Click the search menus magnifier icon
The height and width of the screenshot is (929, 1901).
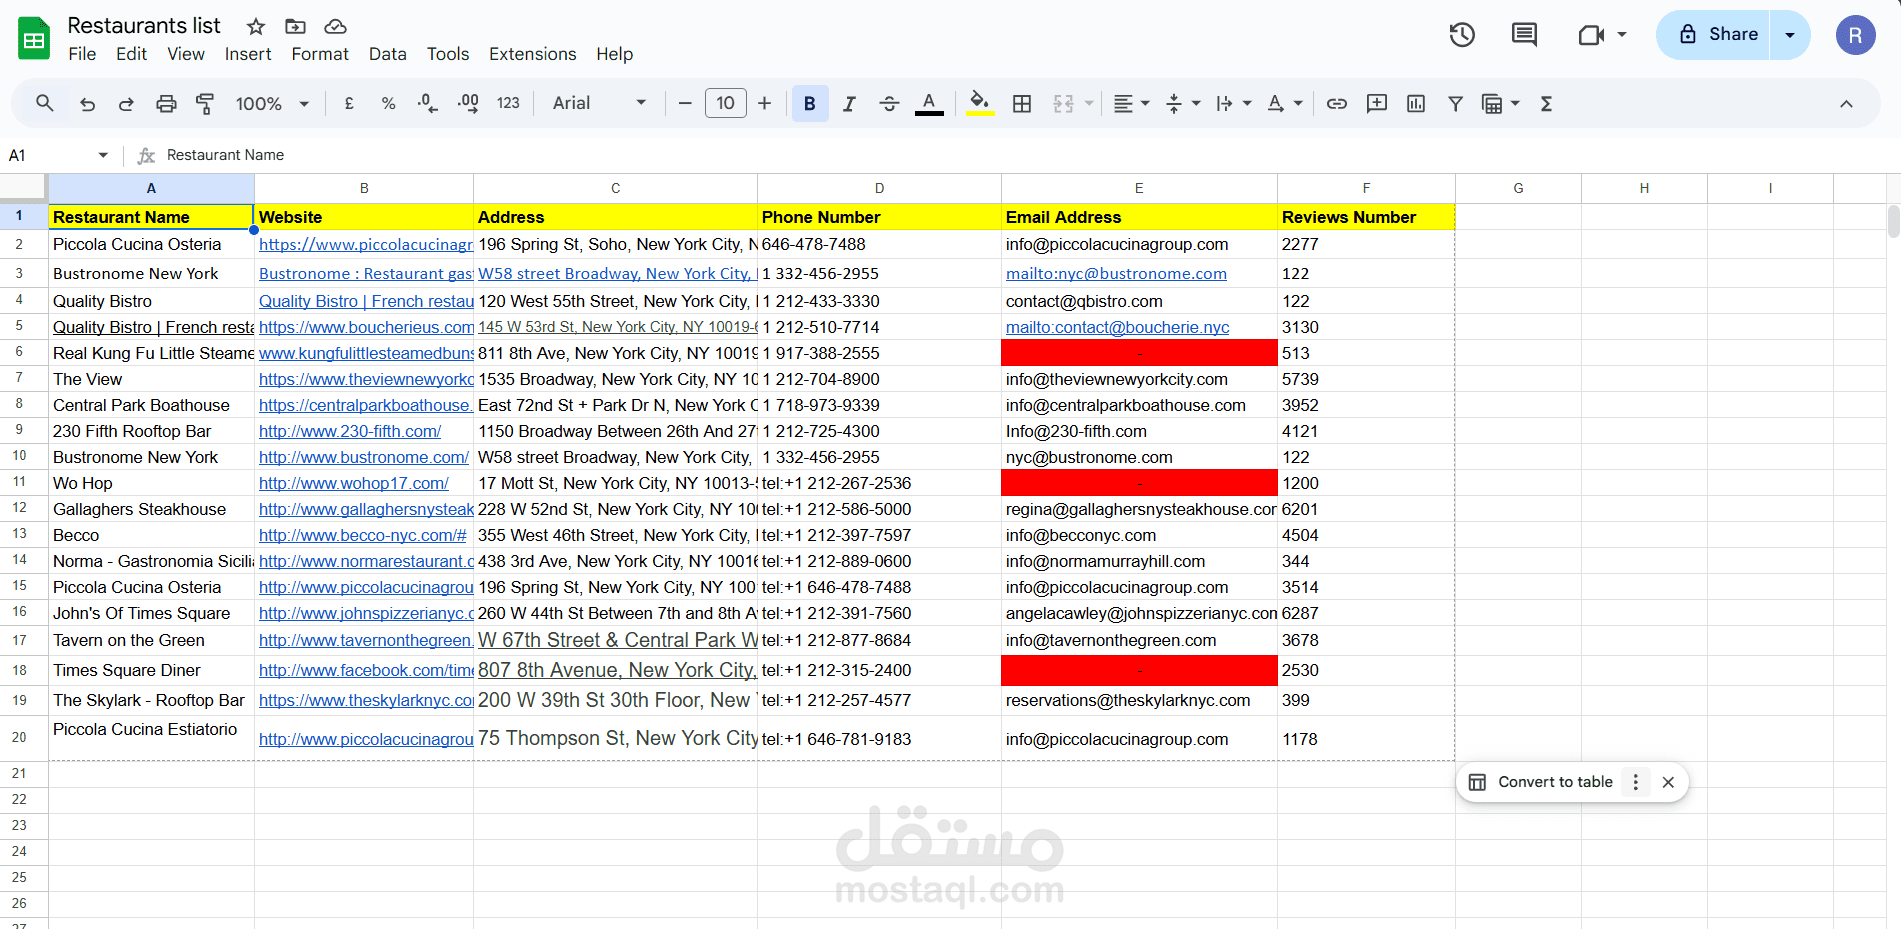coord(45,103)
